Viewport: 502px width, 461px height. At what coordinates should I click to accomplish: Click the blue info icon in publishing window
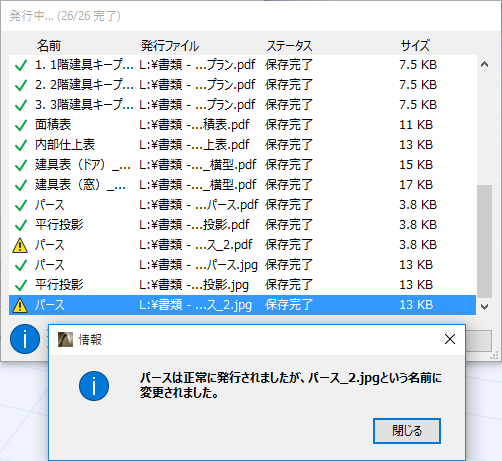coord(25,339)
